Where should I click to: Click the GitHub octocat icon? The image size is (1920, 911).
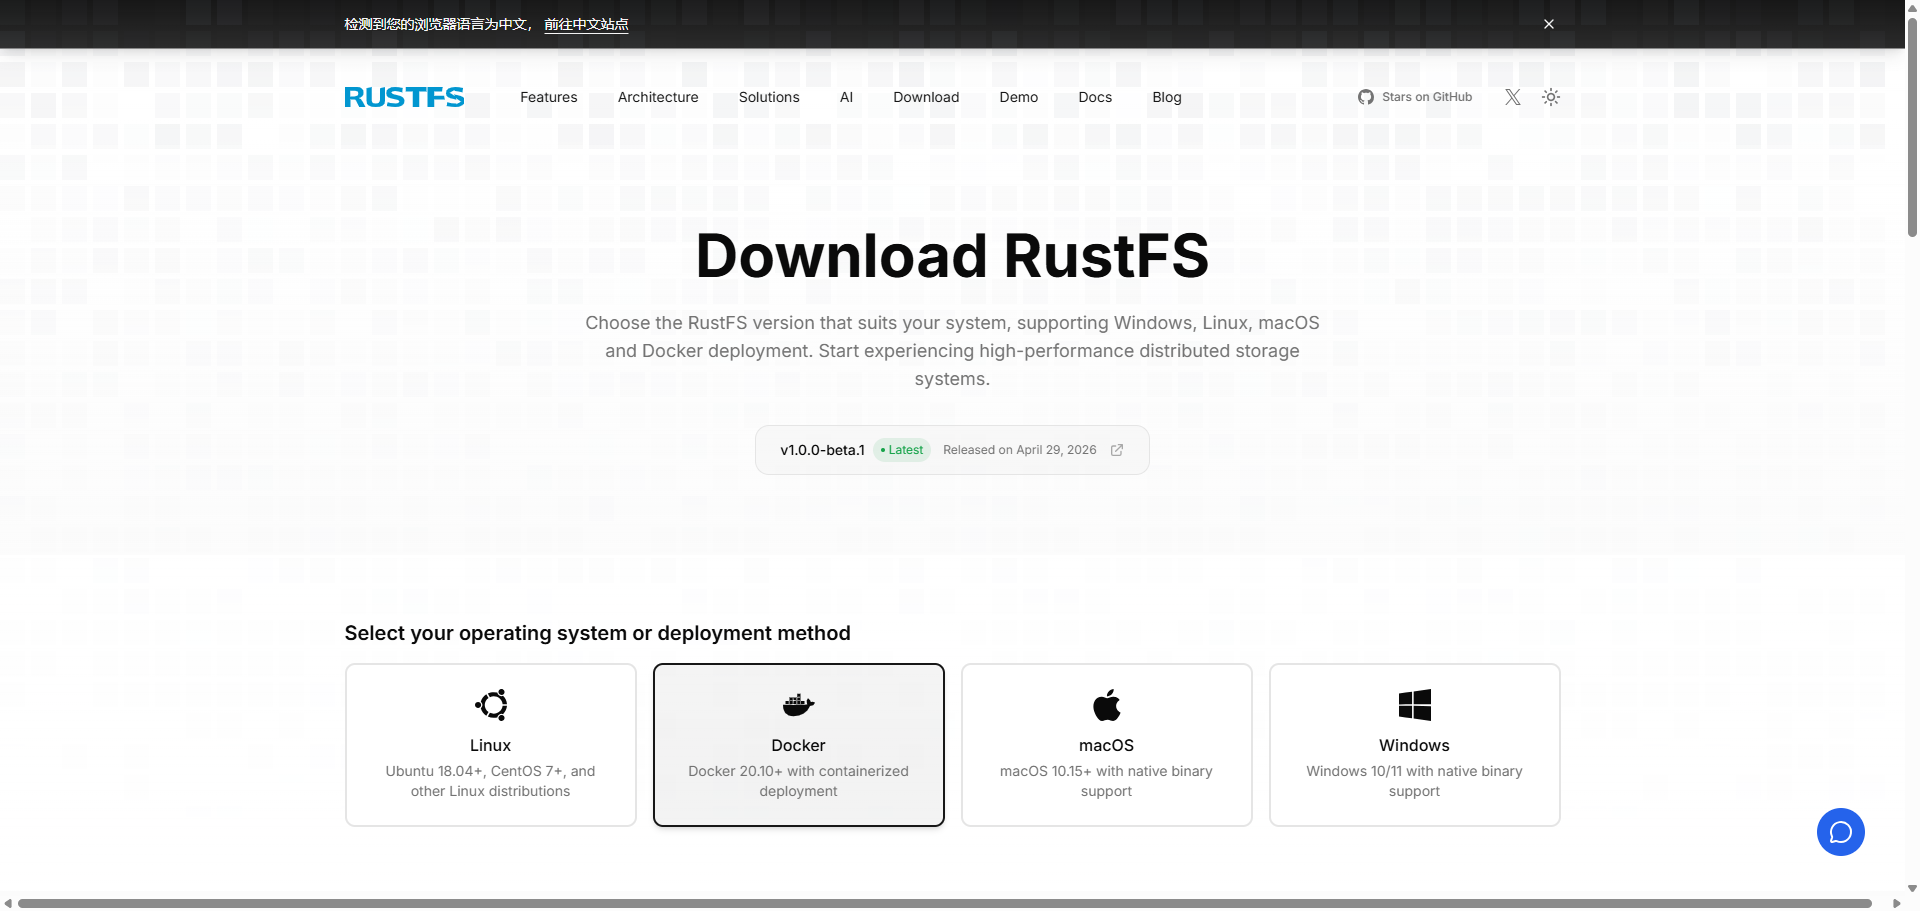(1366, 97)
